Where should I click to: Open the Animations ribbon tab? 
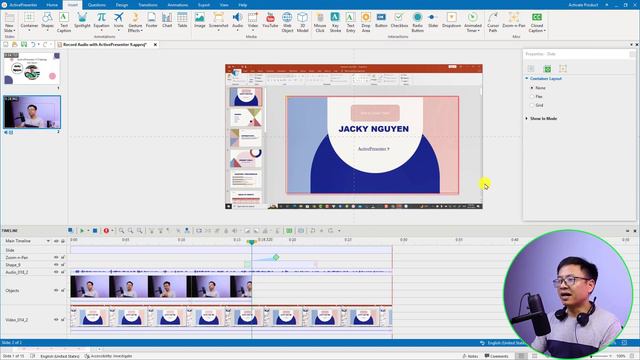178,5
